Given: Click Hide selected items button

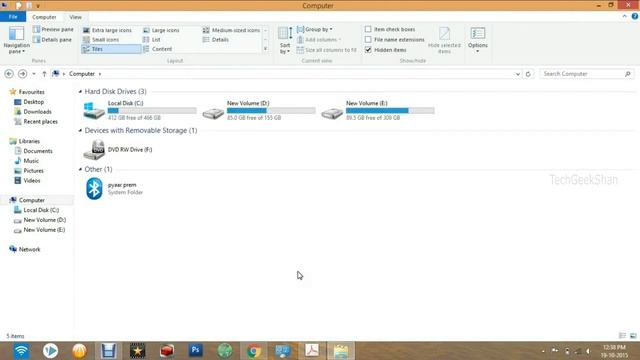Looking at the screenshot, I should coord(444,40).
